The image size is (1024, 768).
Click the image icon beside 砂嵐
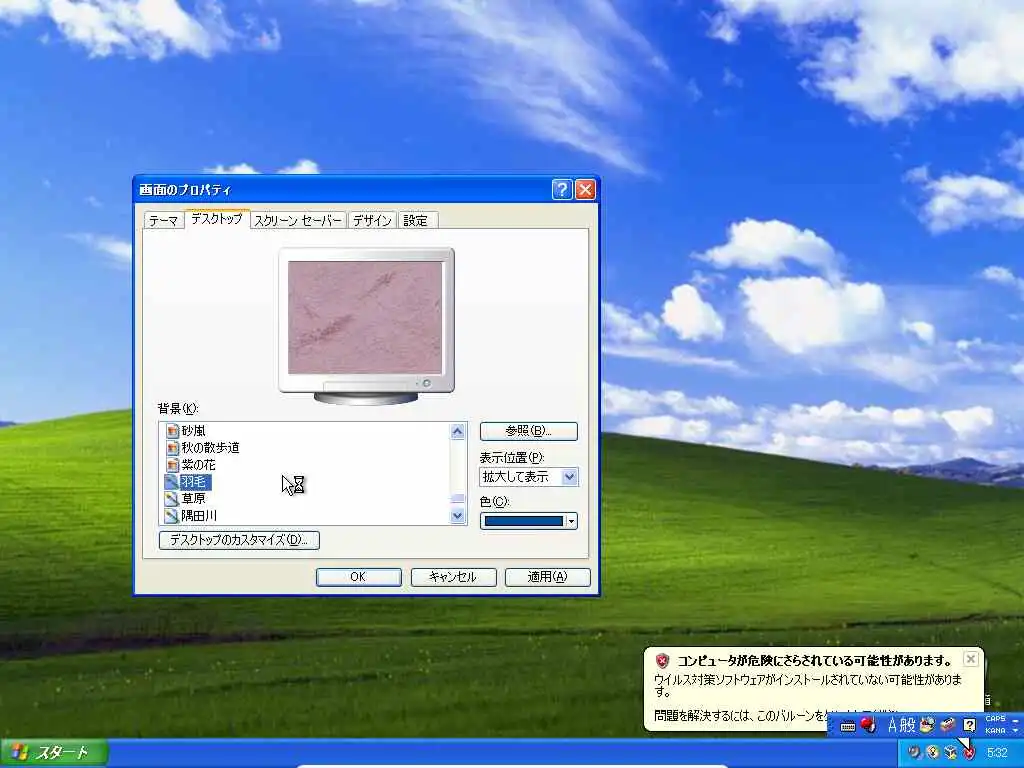coord(172,431)
